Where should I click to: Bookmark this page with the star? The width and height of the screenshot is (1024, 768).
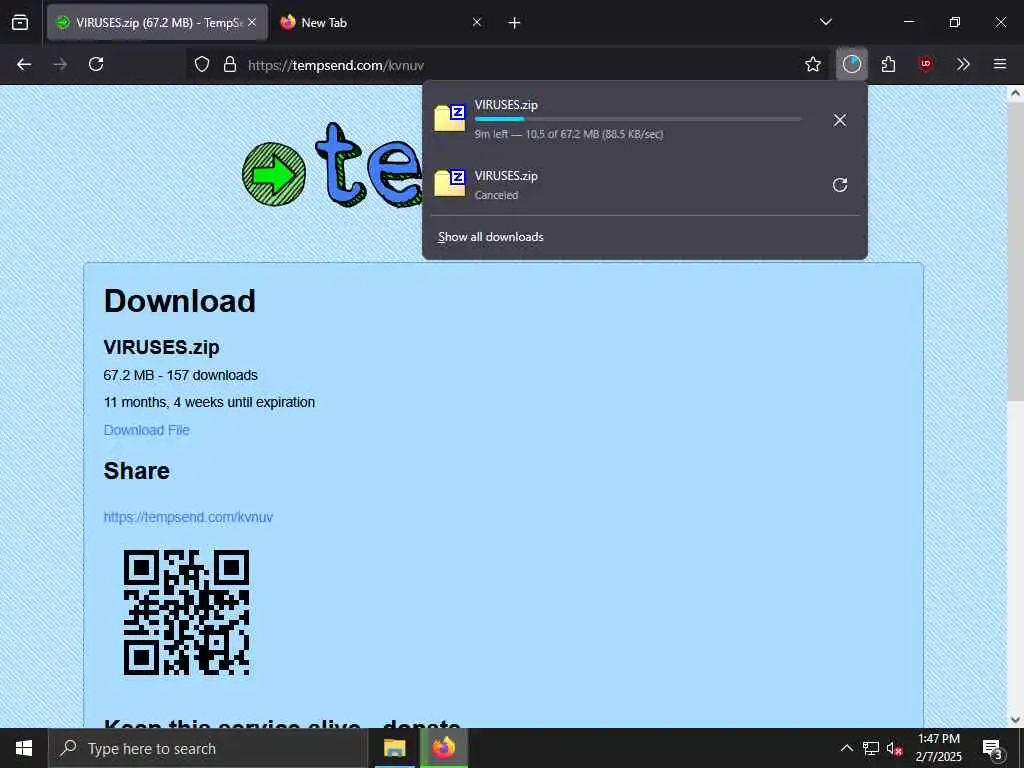point(812,64)
